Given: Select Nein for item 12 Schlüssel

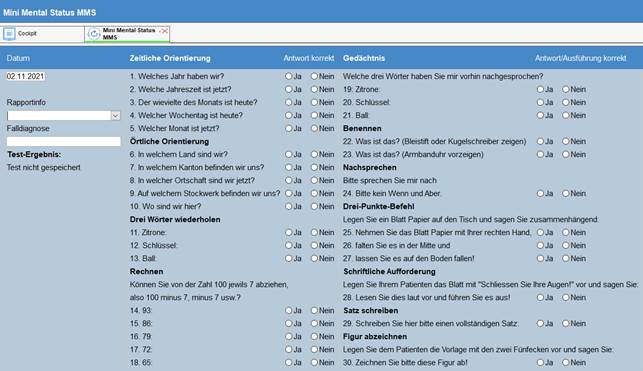Looking at the screenshot, I should 314,246.
